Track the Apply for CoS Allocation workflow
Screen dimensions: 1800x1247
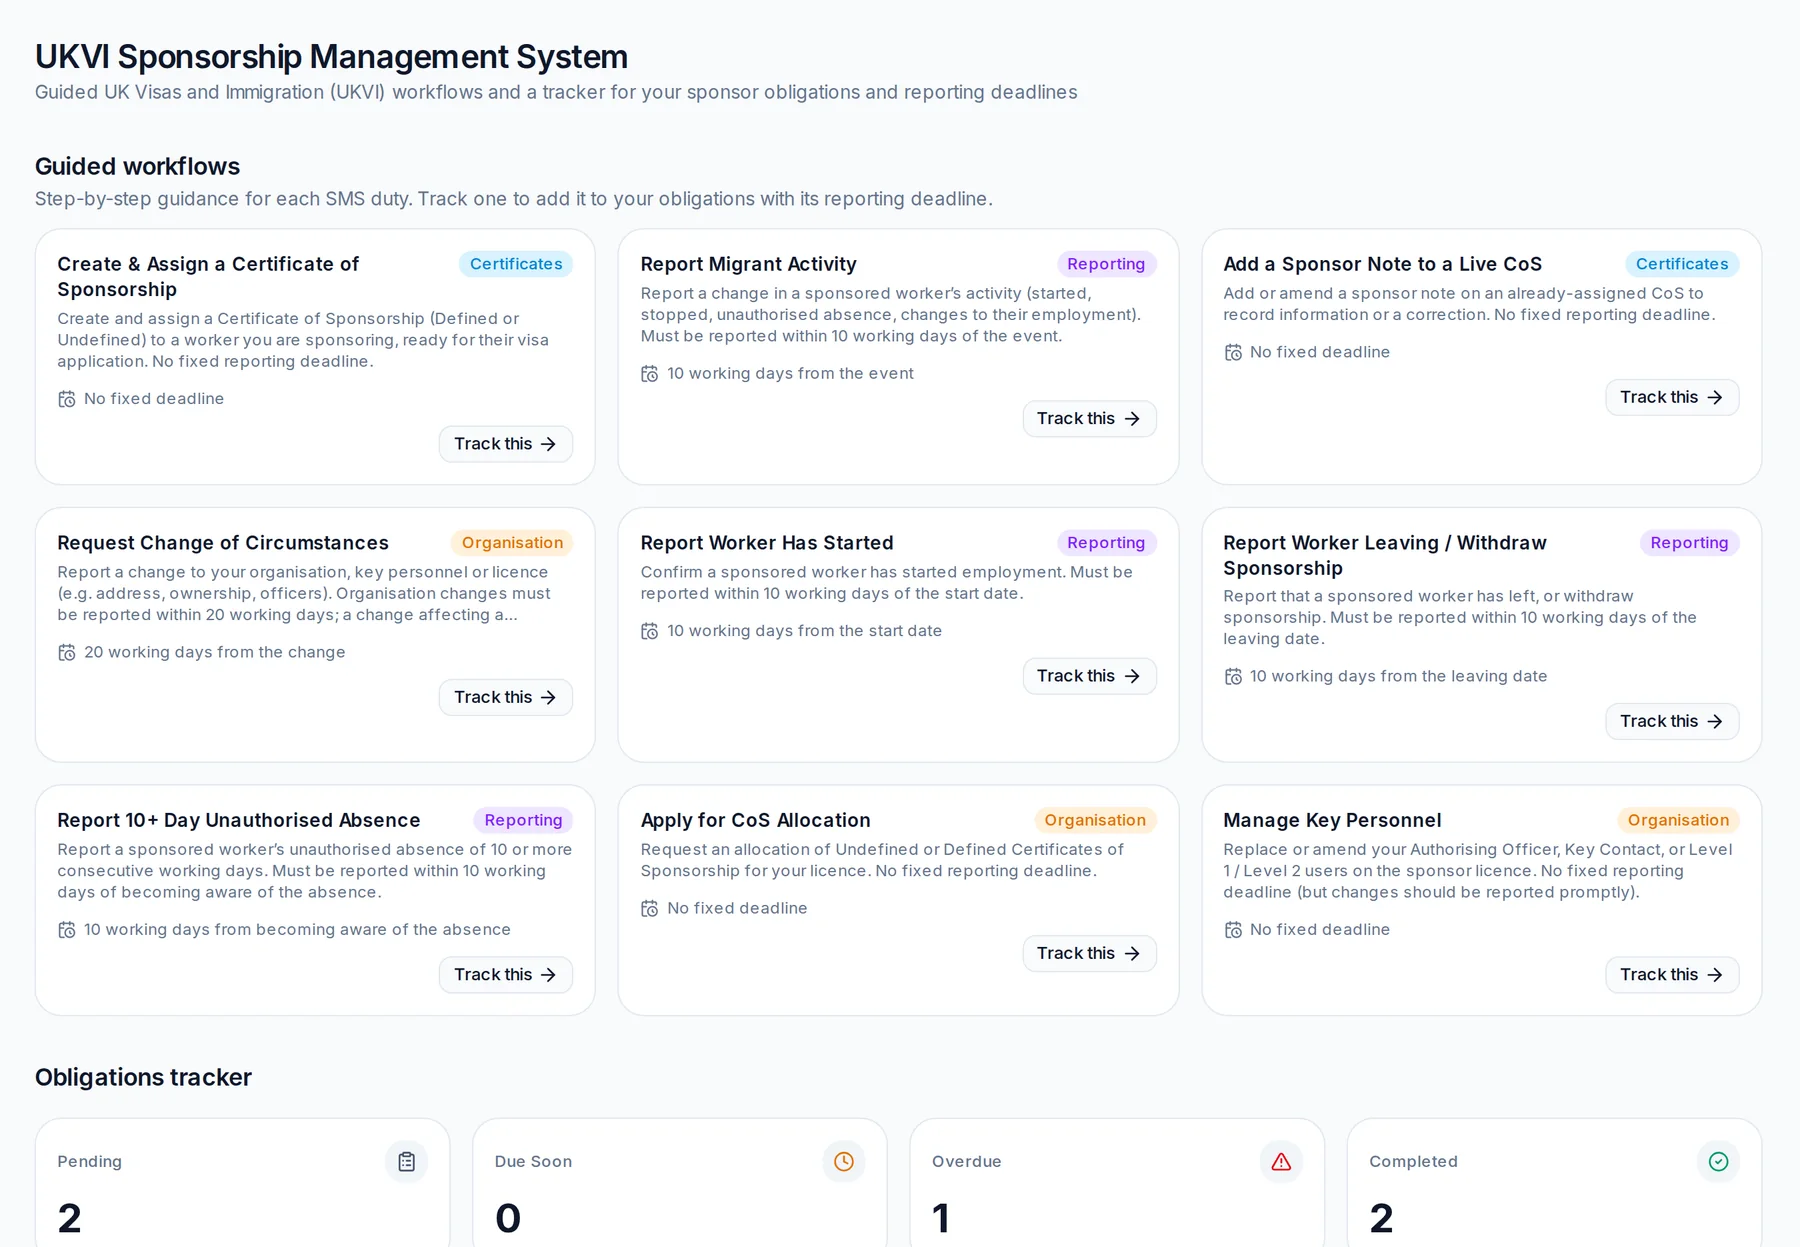(1089, 953)
